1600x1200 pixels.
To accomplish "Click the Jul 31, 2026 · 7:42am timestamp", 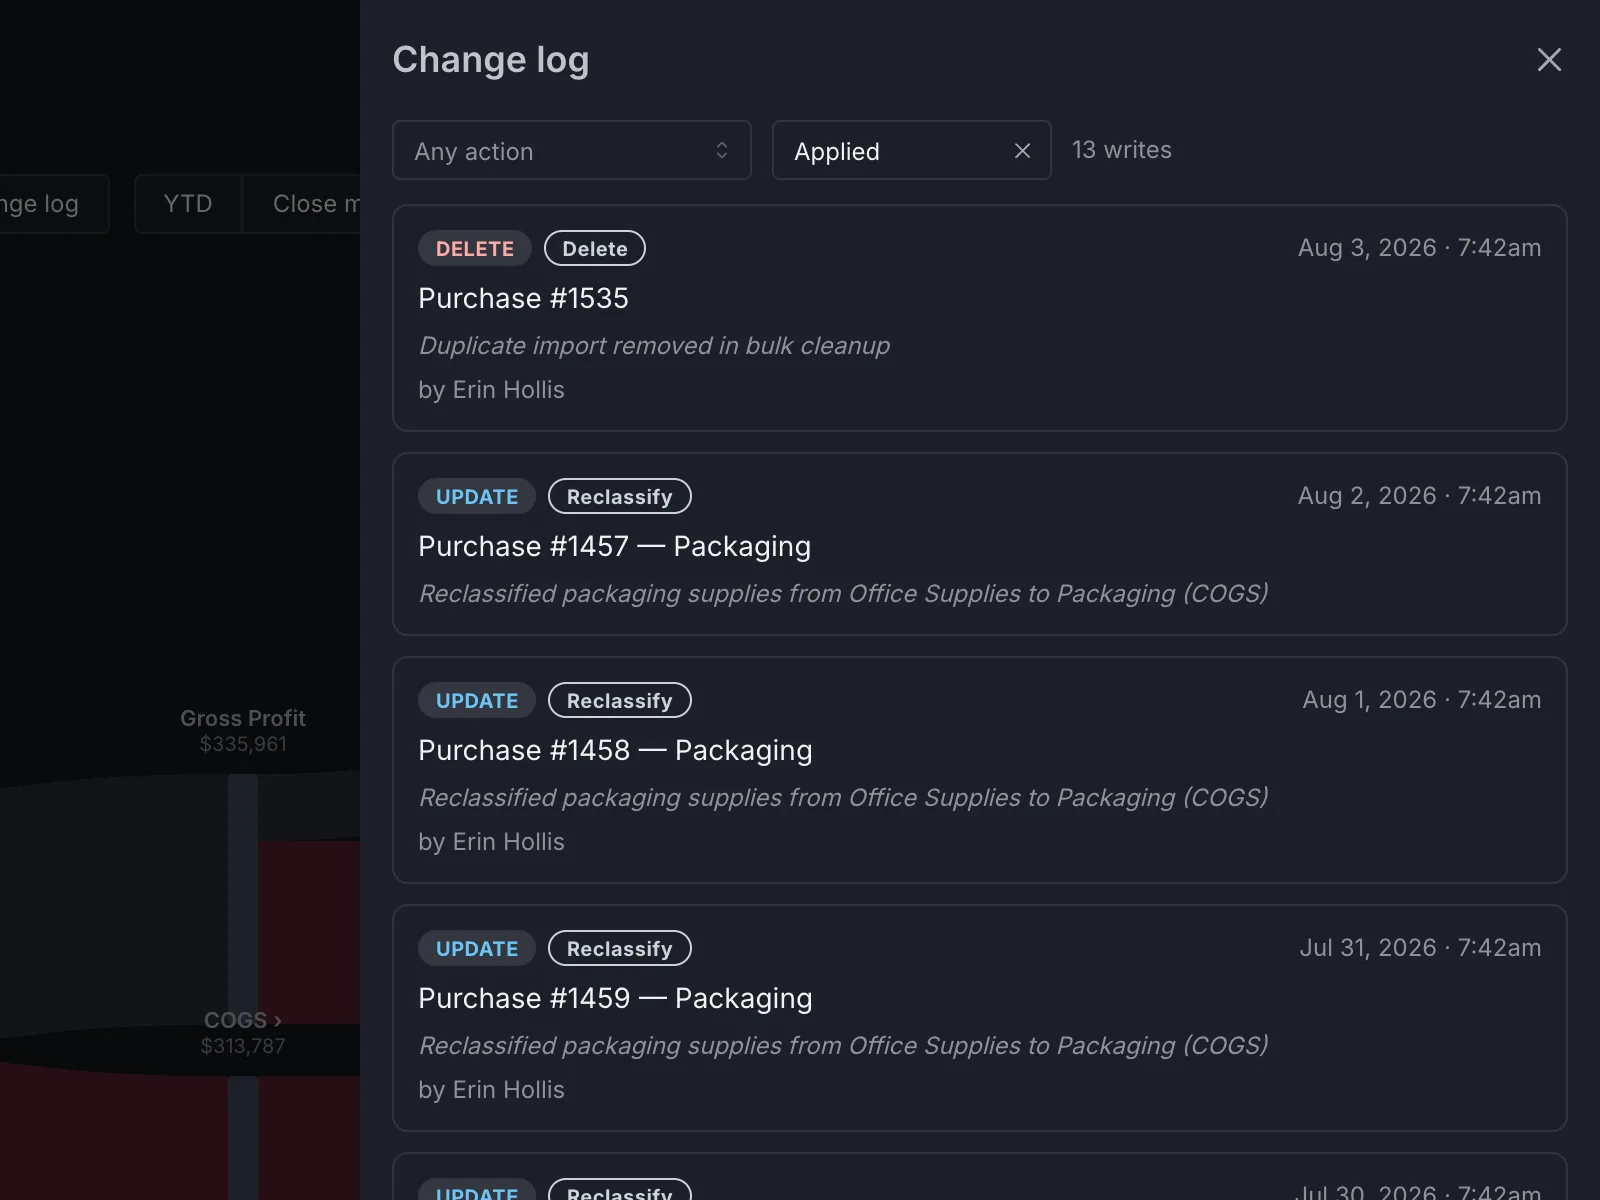I will click(x=1420, y=948).
